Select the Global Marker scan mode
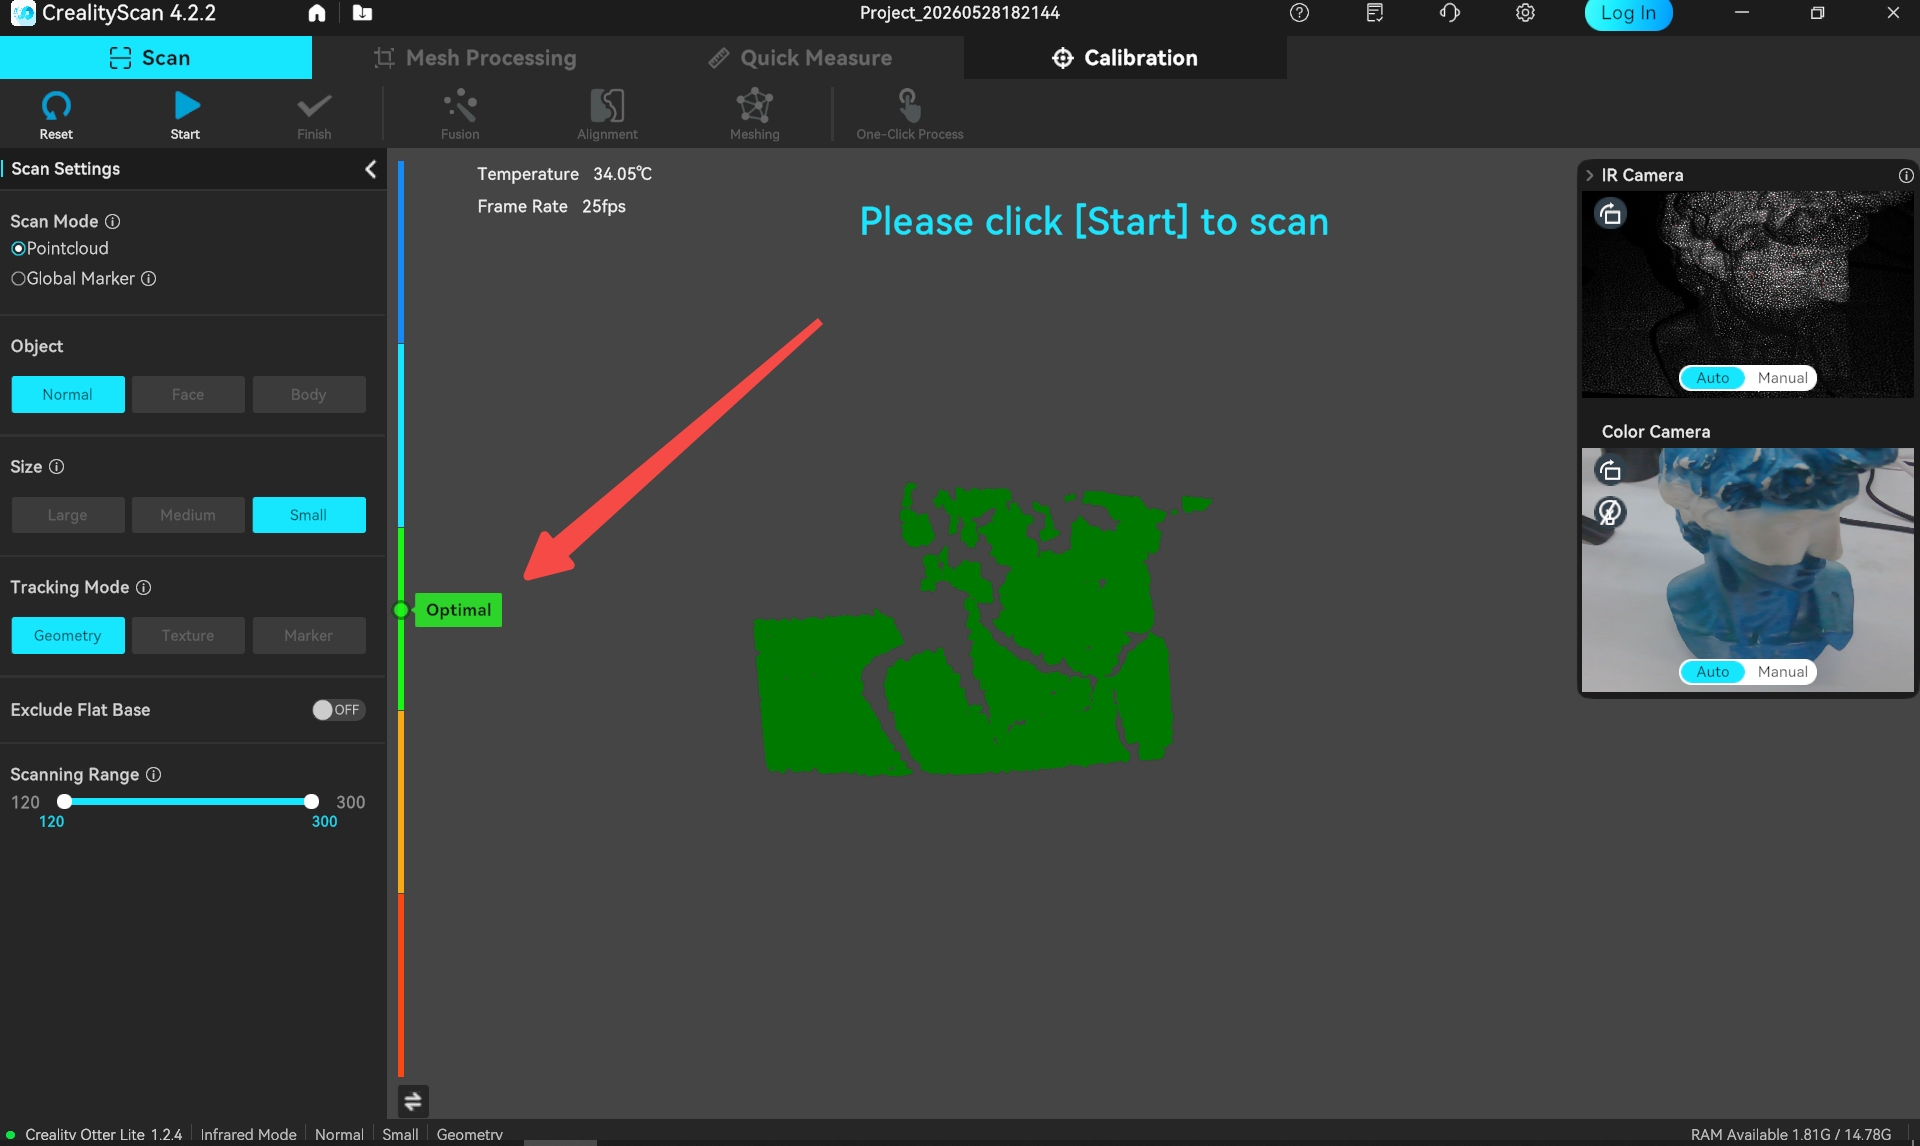The image size is (1920, 1146). (73, 279)
